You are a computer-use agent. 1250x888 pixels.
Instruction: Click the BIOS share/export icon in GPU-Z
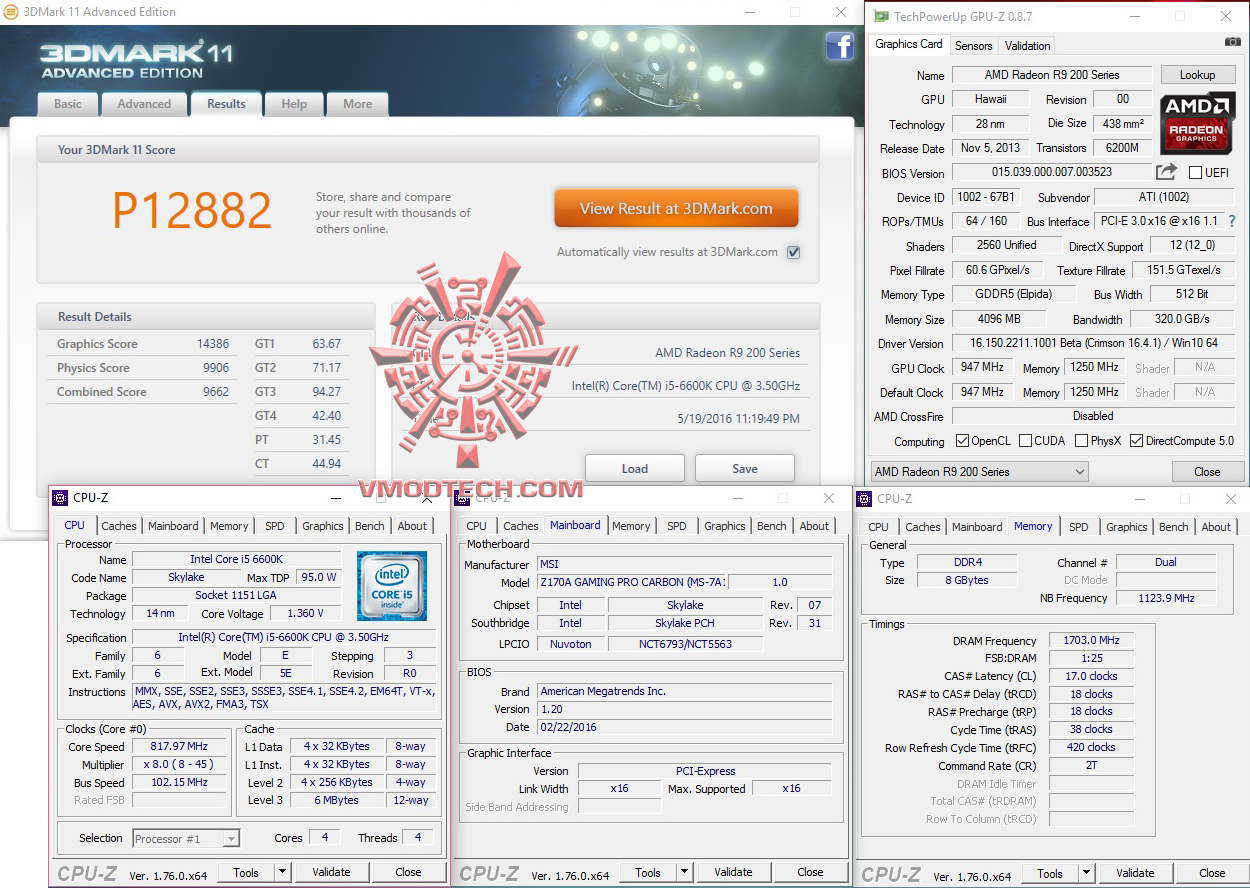[x=1166, y=172]
